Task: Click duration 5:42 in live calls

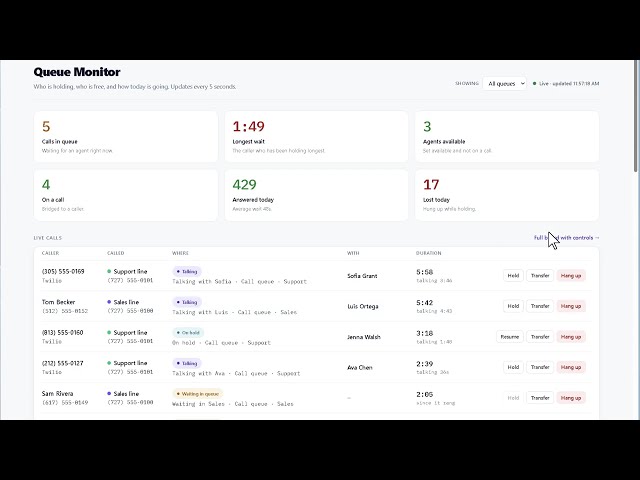Action: [x=424, y=303]
